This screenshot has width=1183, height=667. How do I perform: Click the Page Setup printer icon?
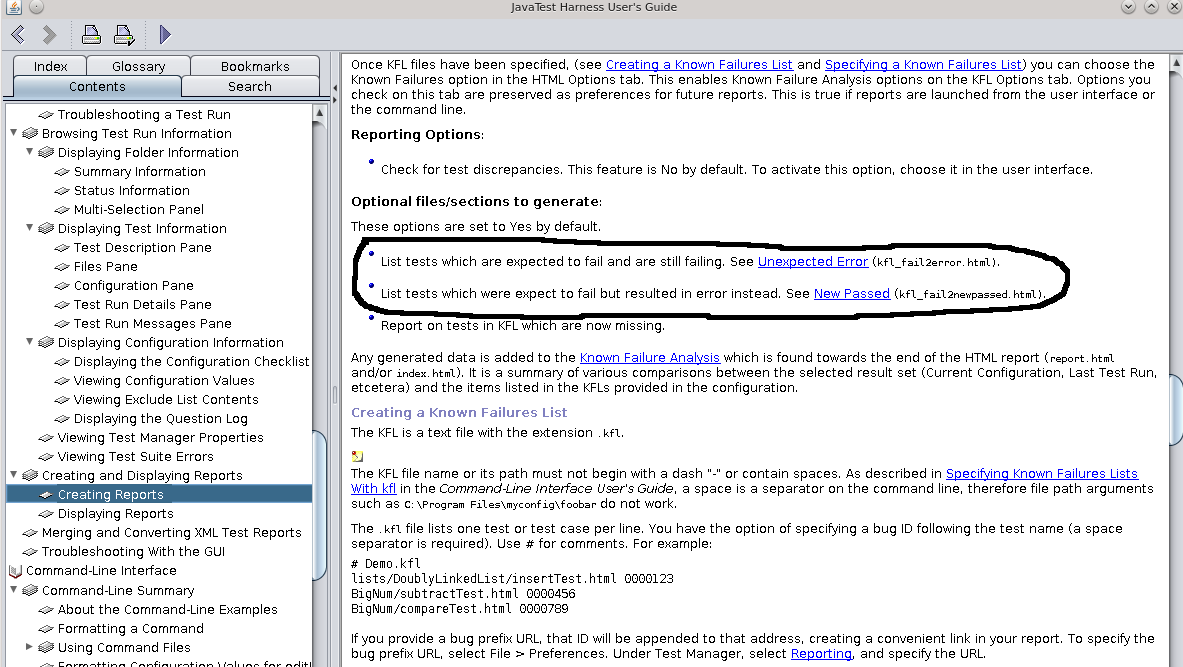coord(124,36)
